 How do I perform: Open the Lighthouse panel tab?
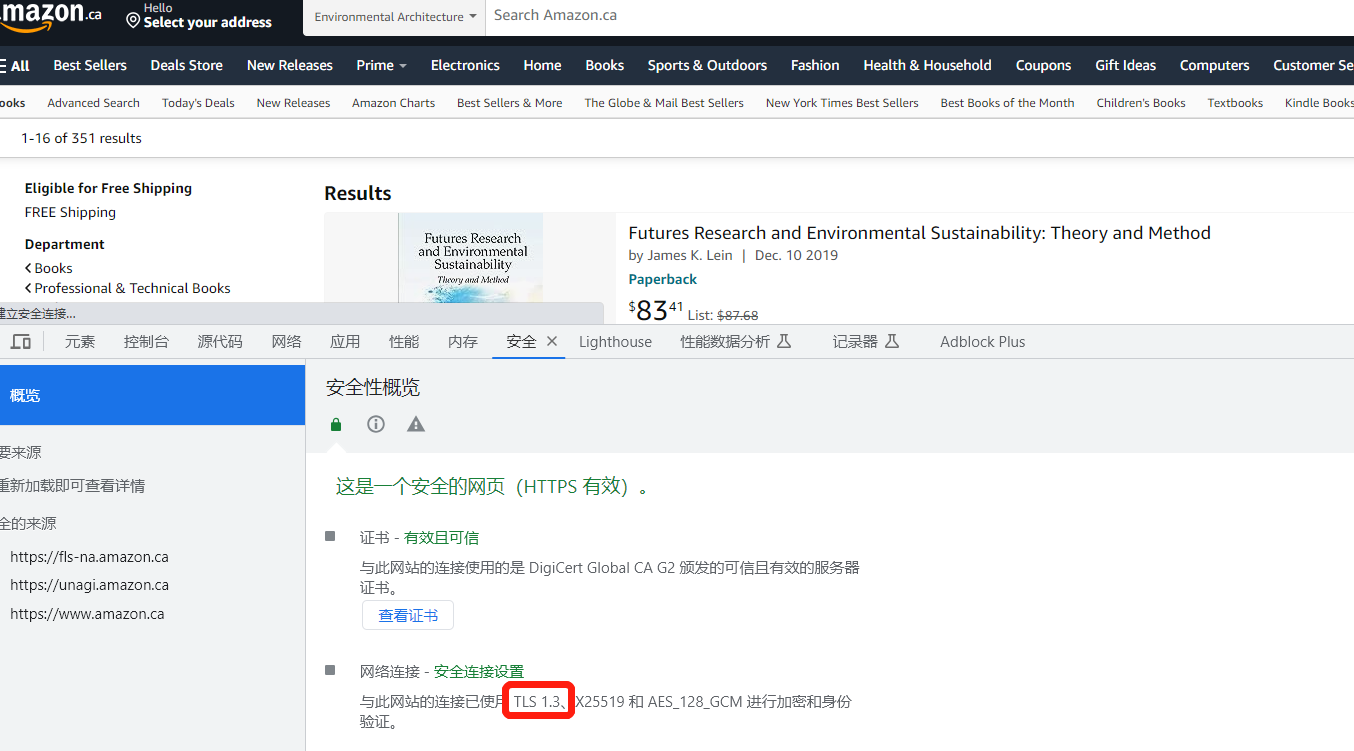coord(615,341)
